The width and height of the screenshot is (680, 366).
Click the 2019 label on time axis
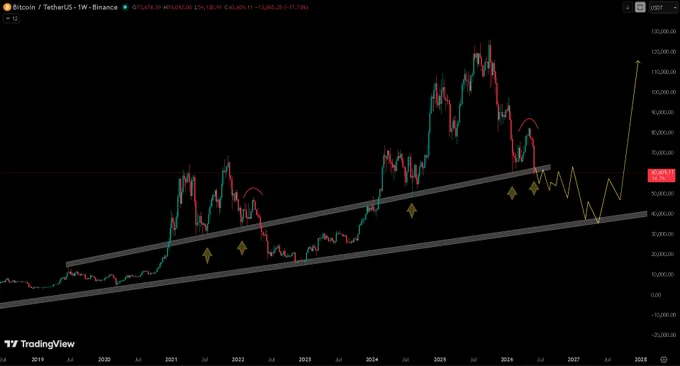pos(37,359)
